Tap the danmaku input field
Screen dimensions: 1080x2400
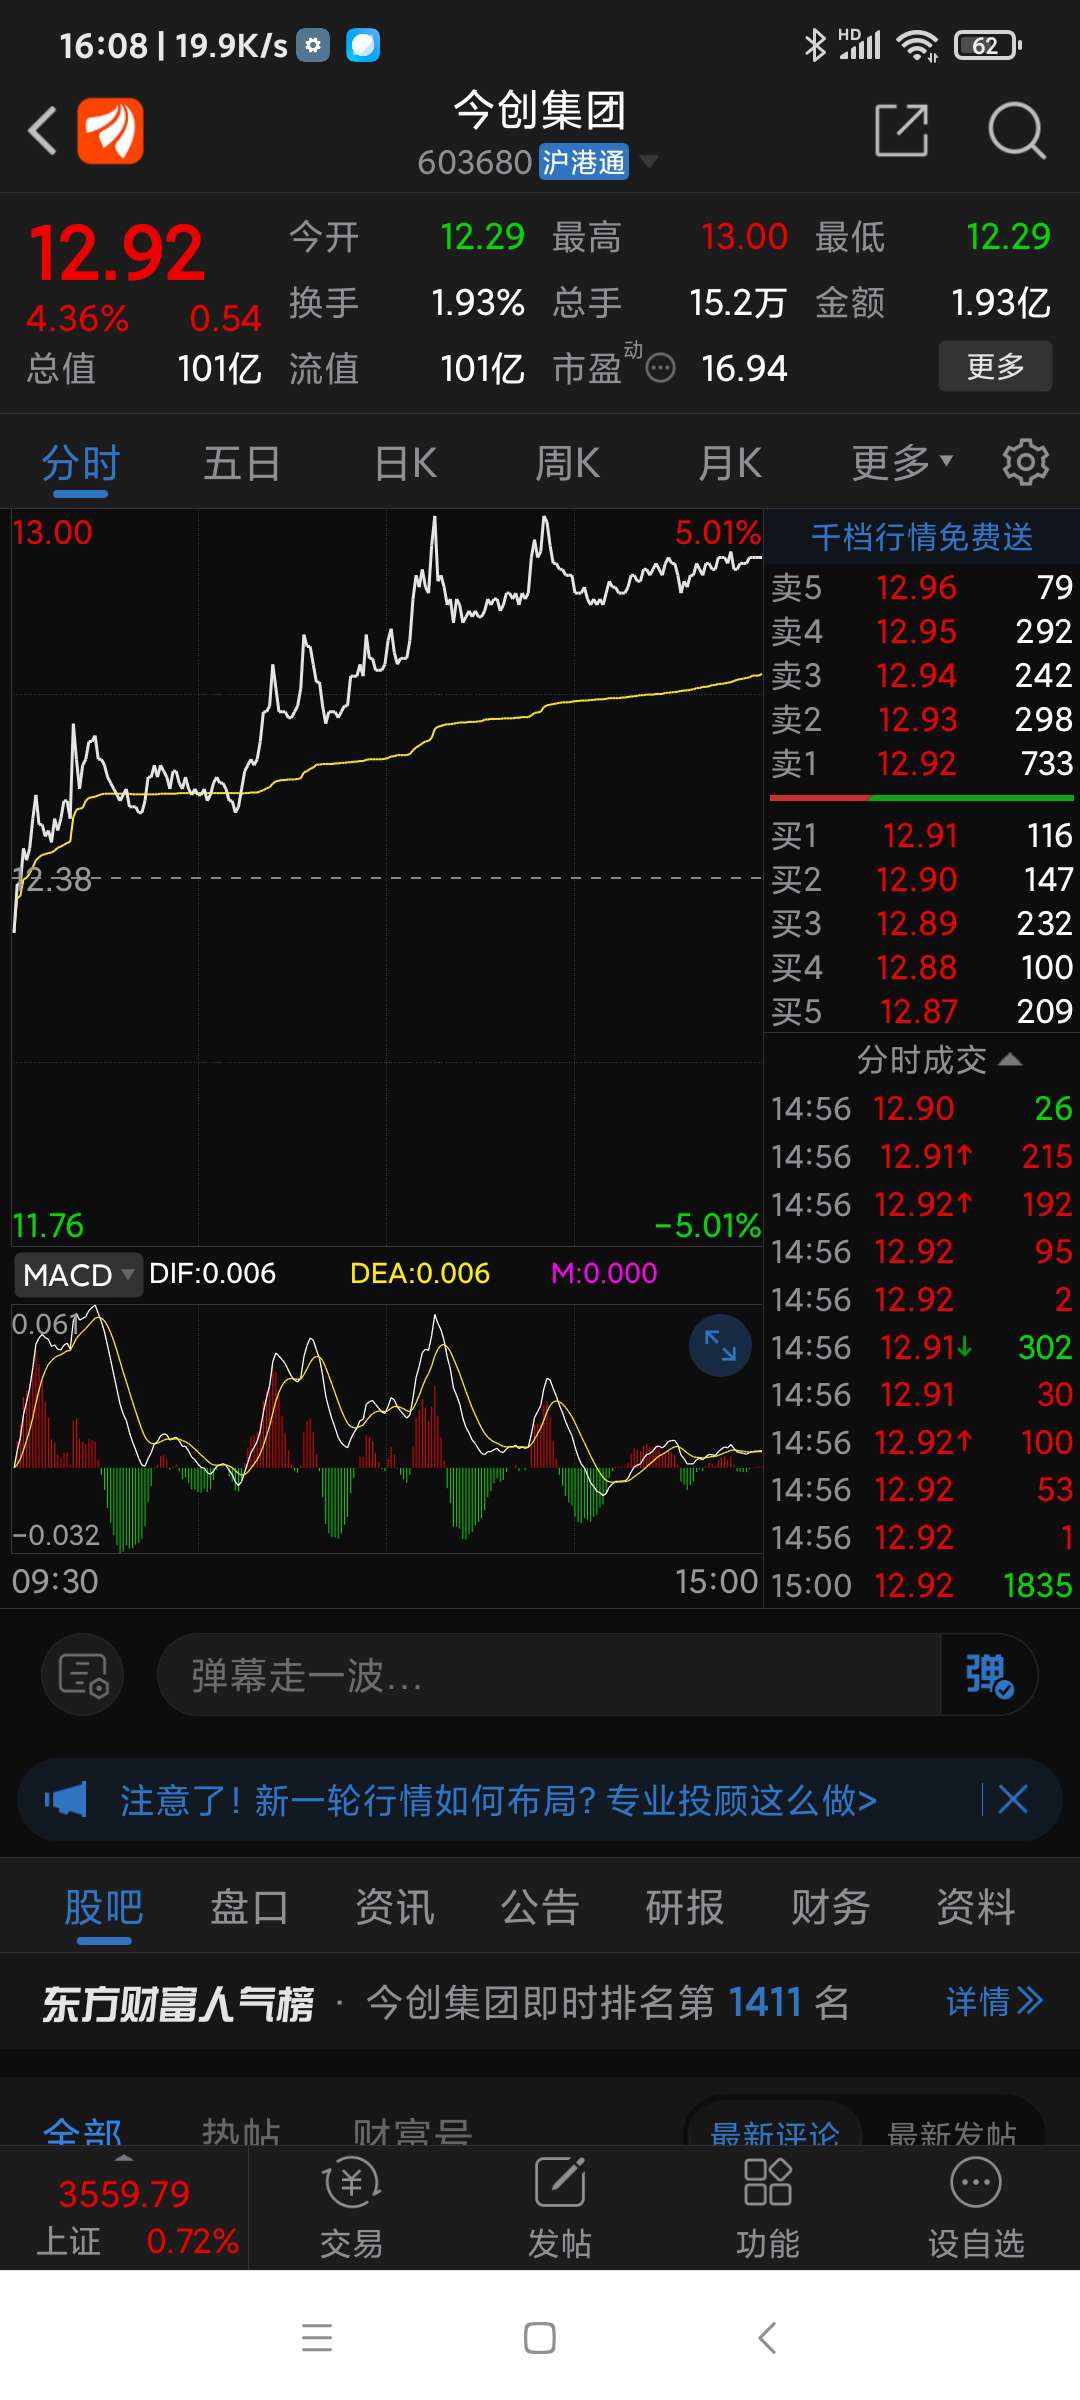[548, 1675]
